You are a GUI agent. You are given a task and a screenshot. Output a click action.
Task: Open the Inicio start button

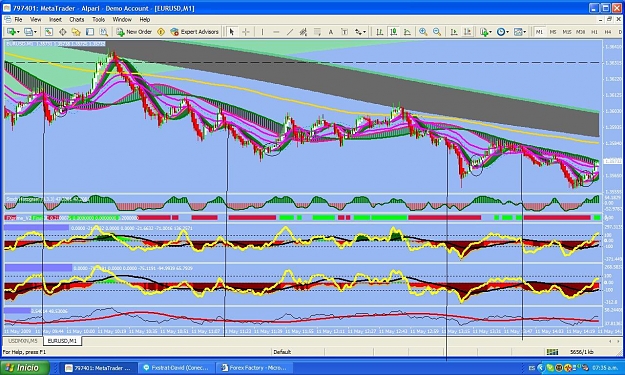(x=25, y=367)
